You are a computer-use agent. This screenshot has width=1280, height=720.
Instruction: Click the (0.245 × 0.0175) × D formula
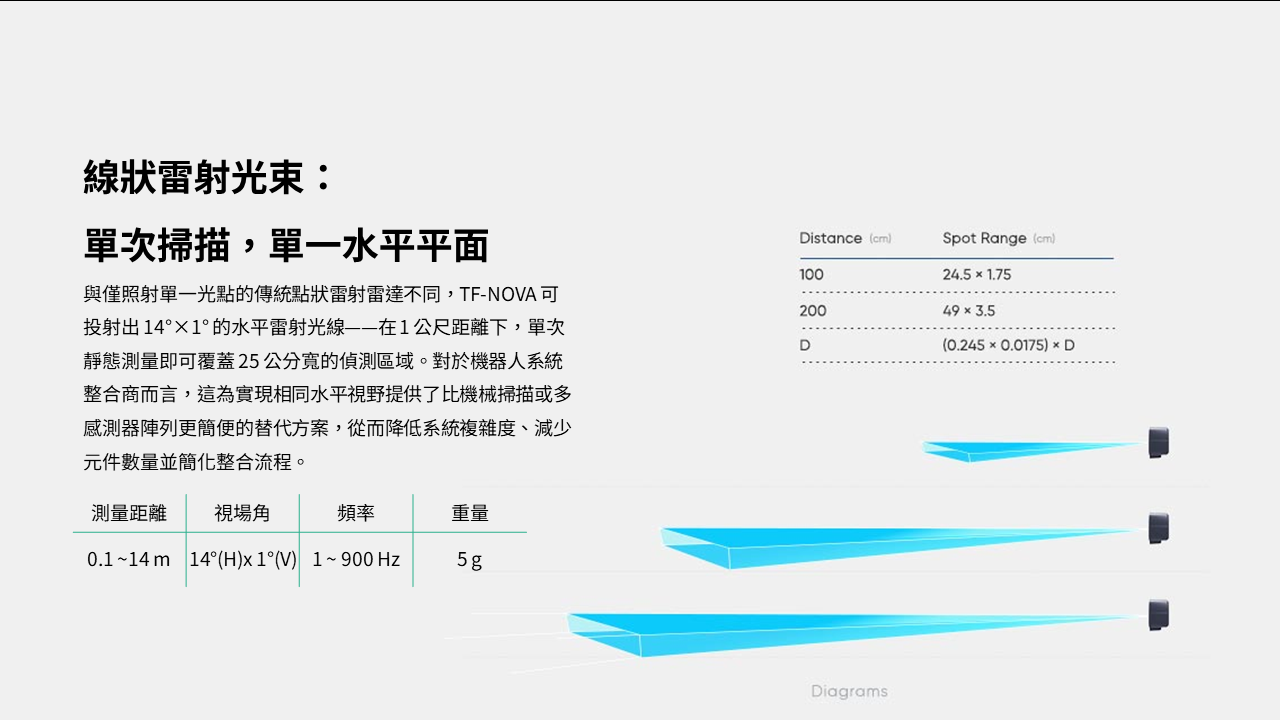click(1008, 345)
